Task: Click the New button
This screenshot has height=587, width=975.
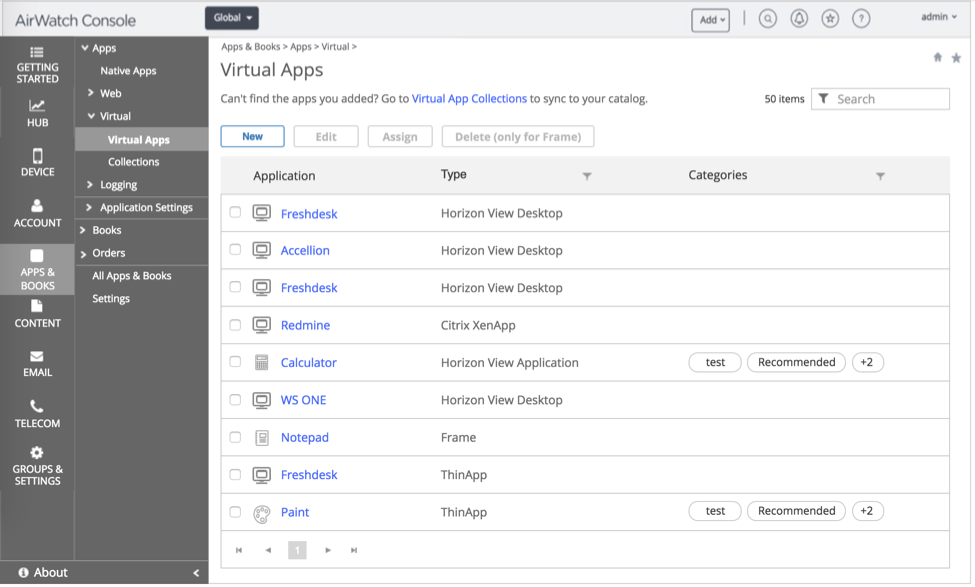Action: coord(252,136)
